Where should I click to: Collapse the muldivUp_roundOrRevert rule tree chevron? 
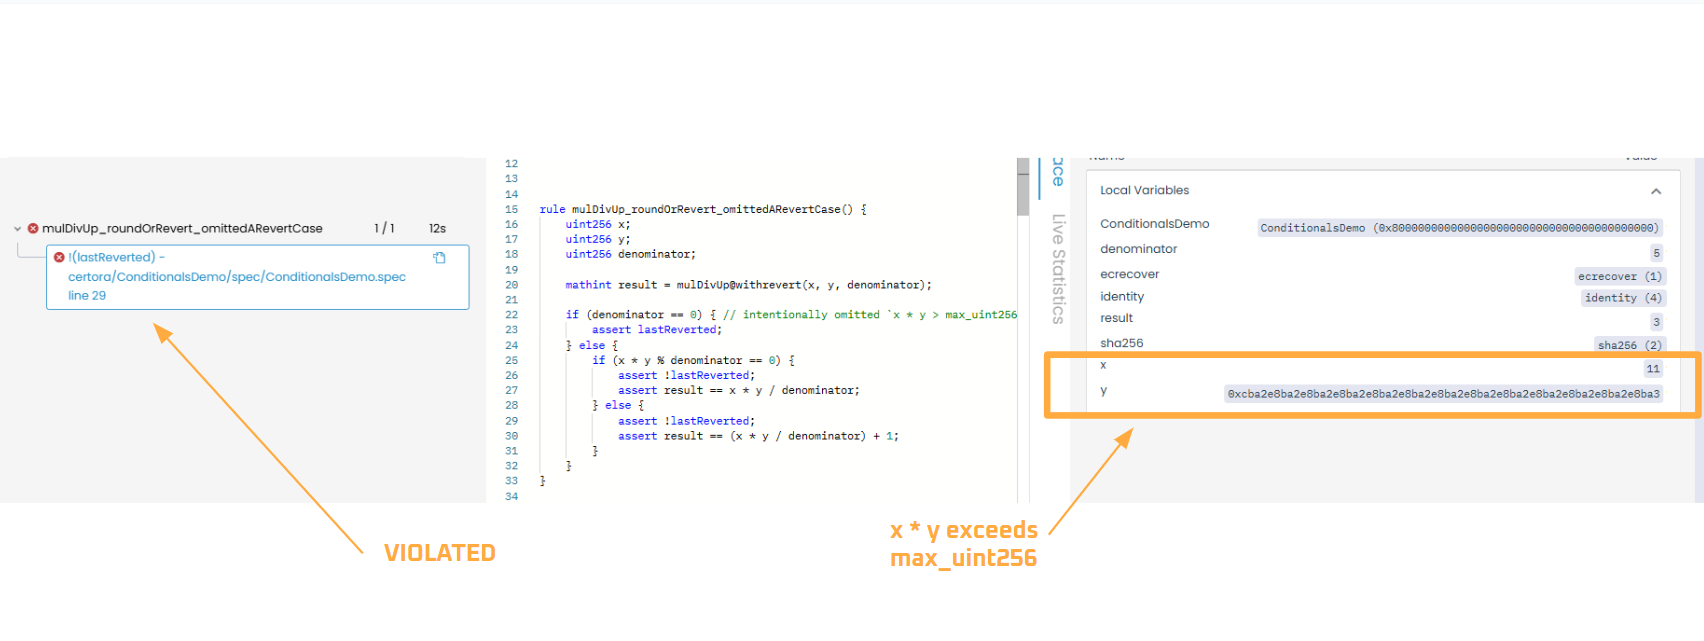click(17, 229)
